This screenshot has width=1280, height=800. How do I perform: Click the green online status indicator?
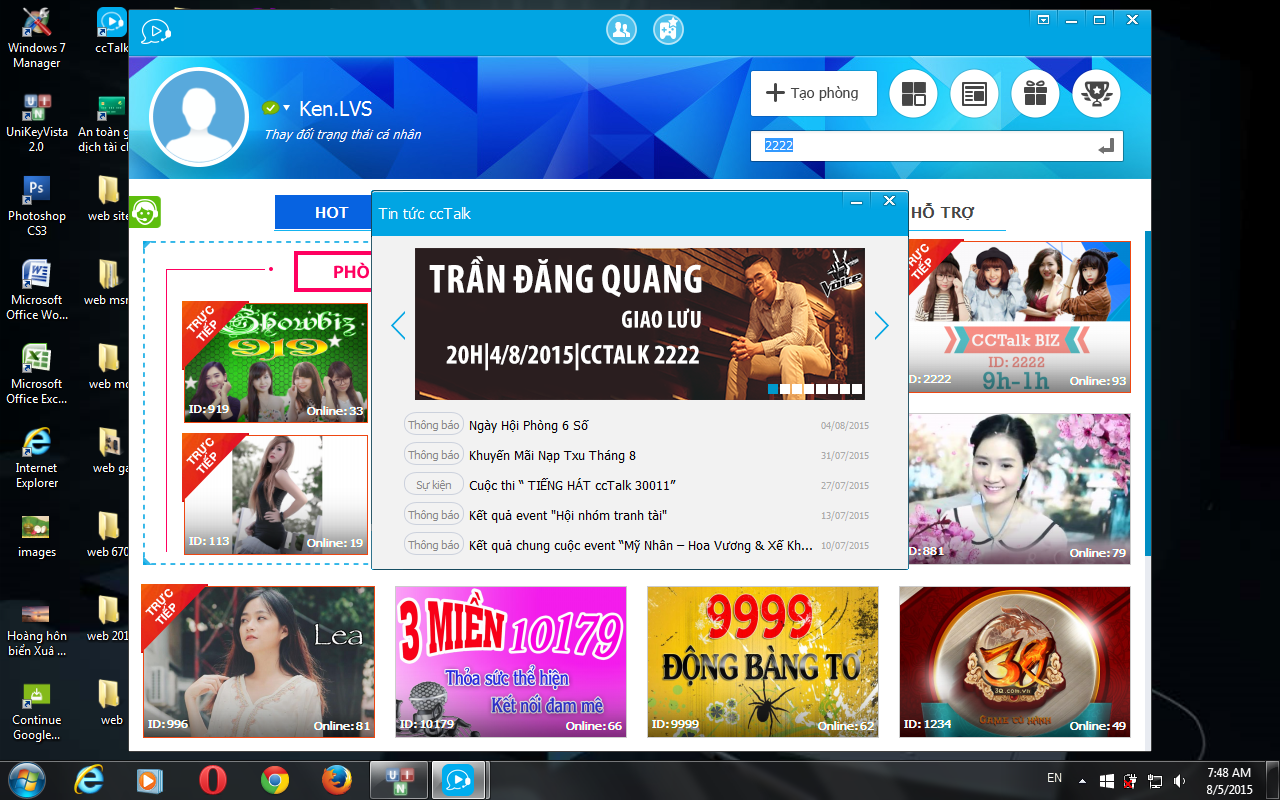270,108
